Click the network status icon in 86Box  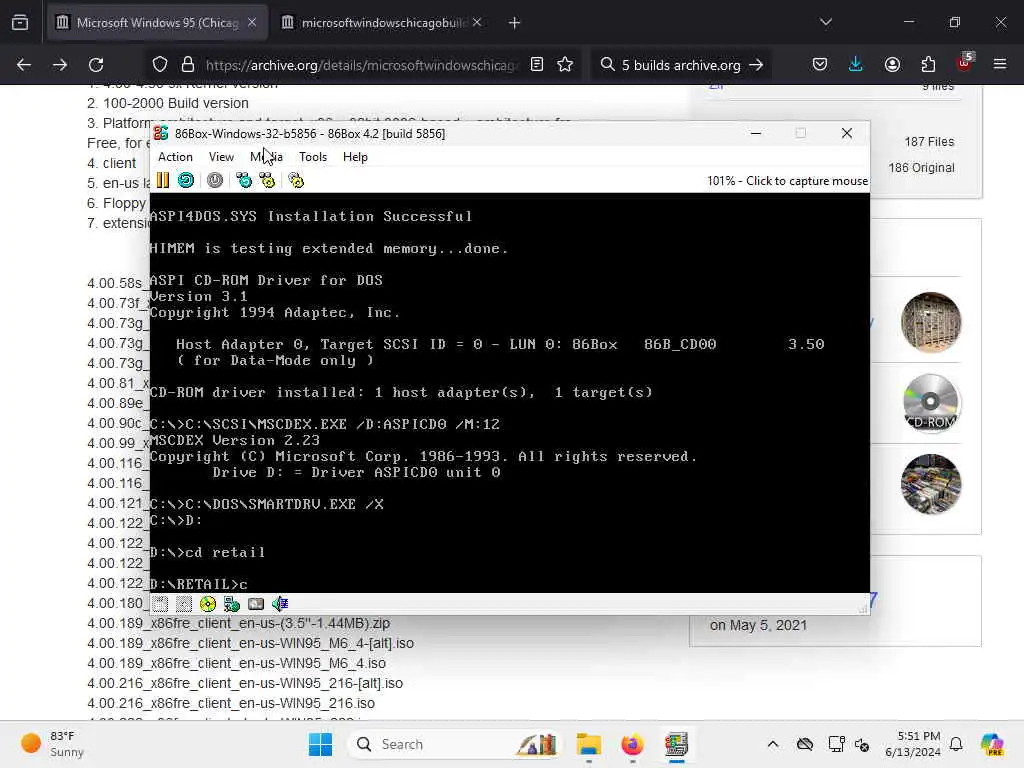tap(232, 604)
